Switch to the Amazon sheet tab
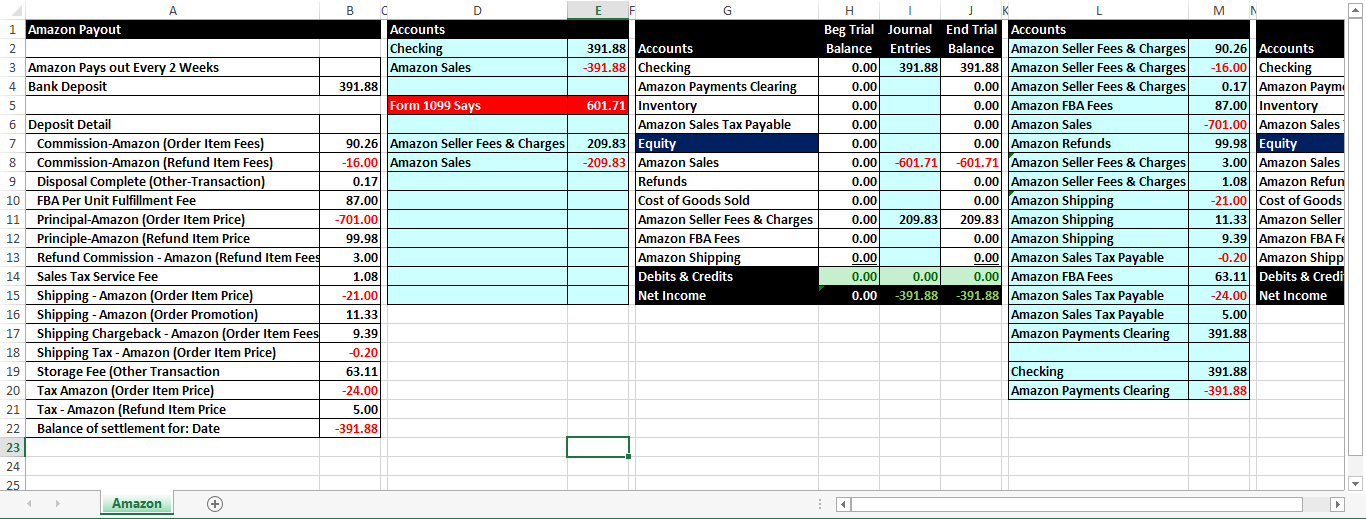 [137, 503]
